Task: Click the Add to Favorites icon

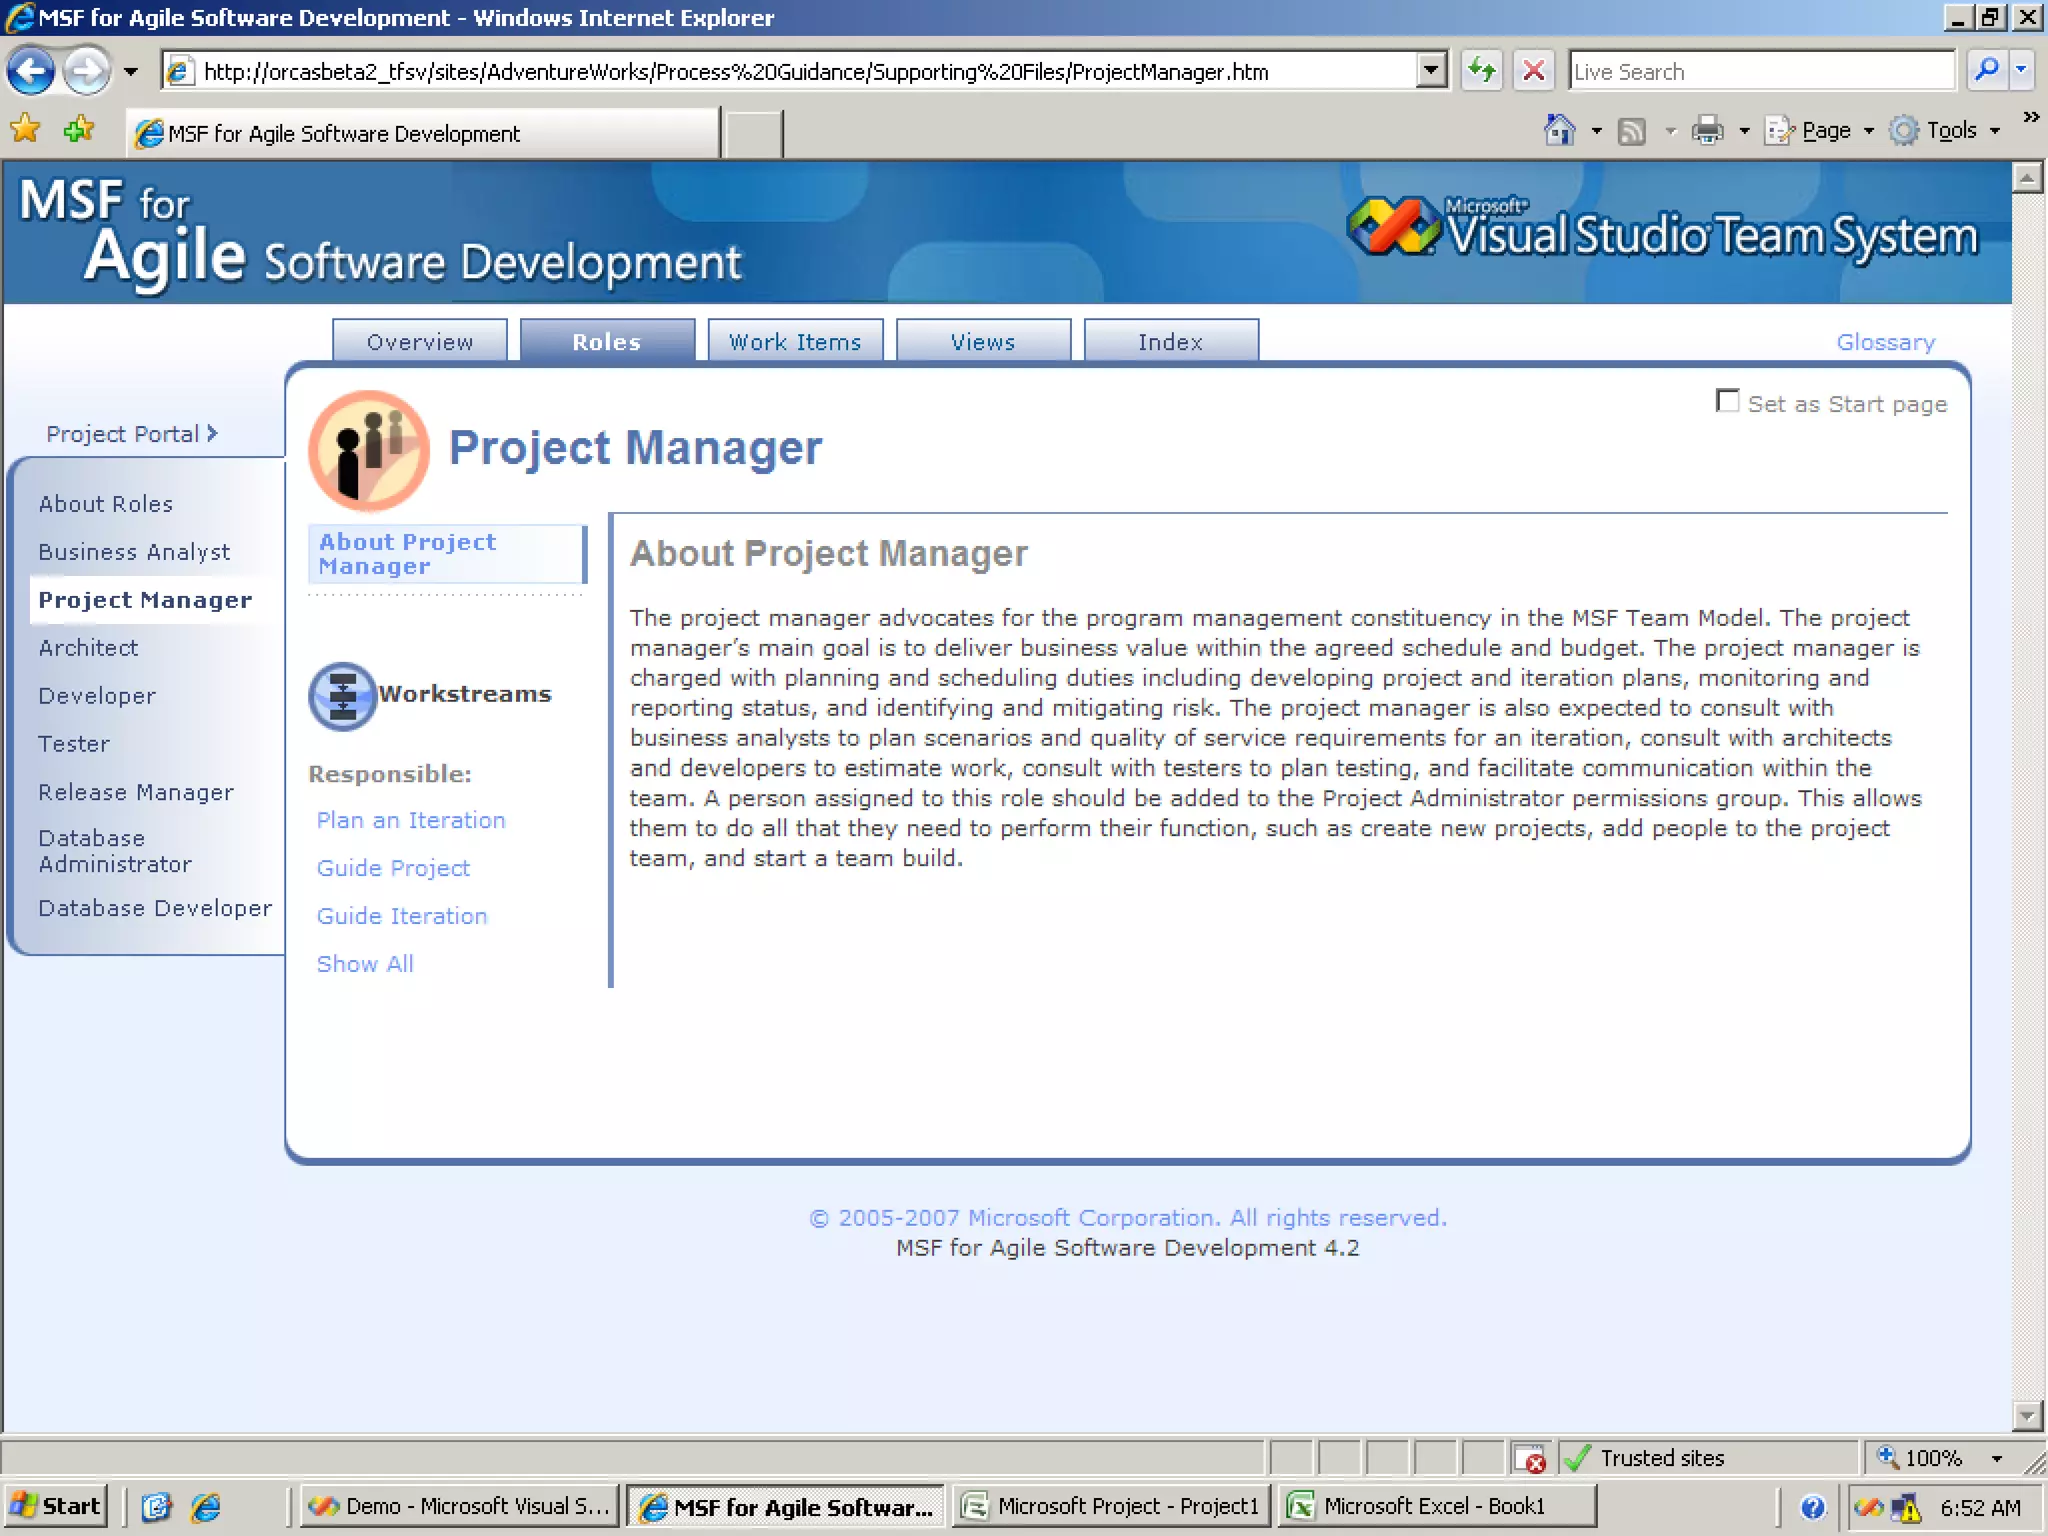Action: 78,130
